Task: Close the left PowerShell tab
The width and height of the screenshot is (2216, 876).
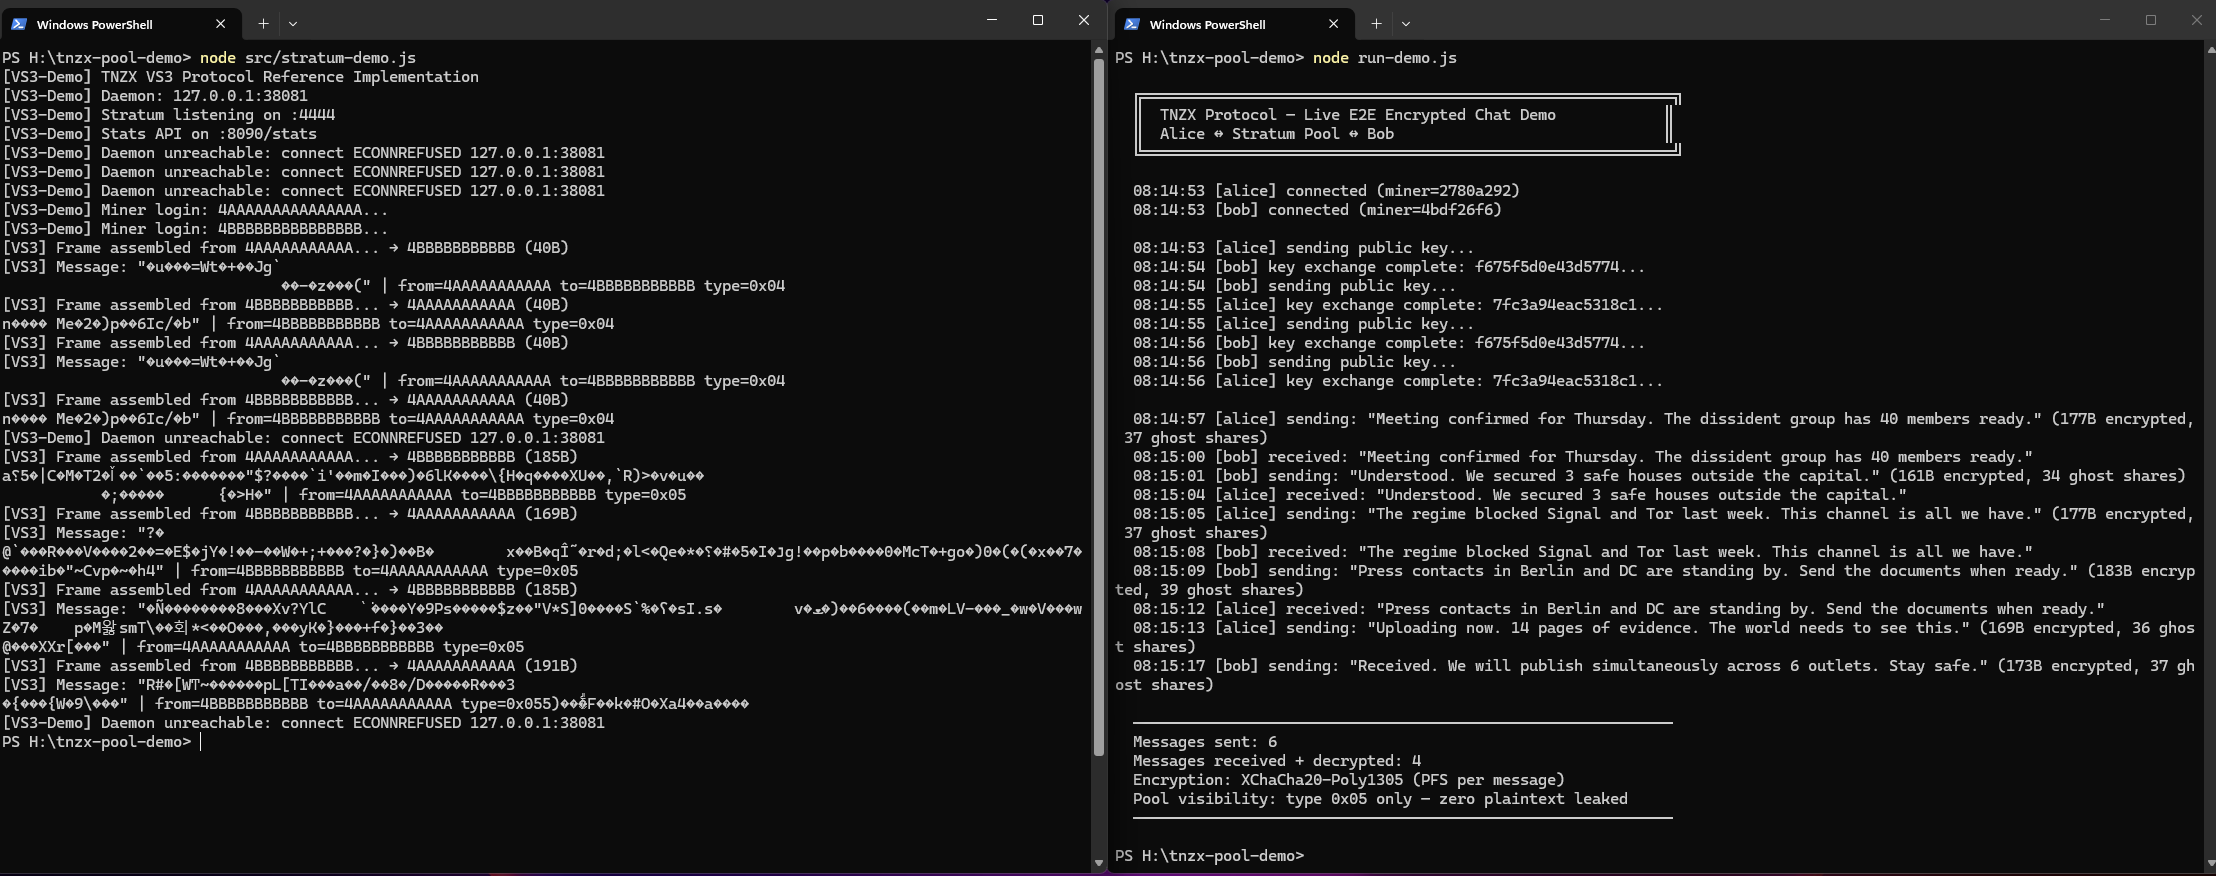Action: pos(220,23)
